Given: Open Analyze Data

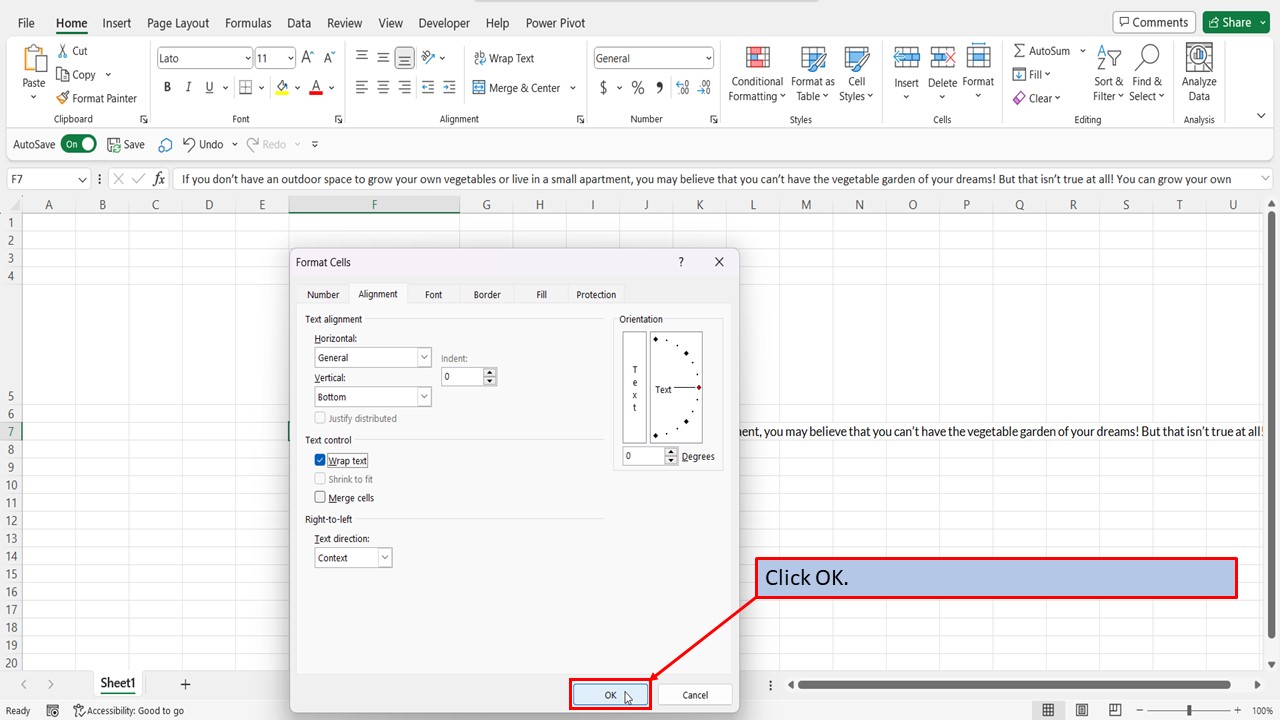Looking at the screenshot, I should click(x=1198, y=70).
